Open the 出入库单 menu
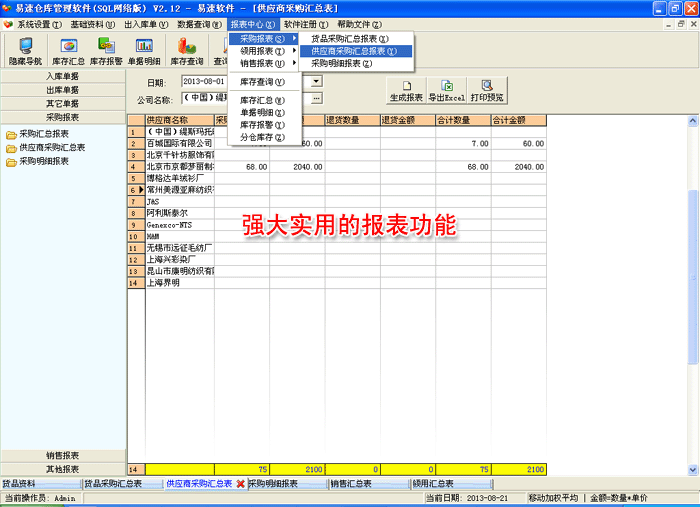 tap(146, 25)
